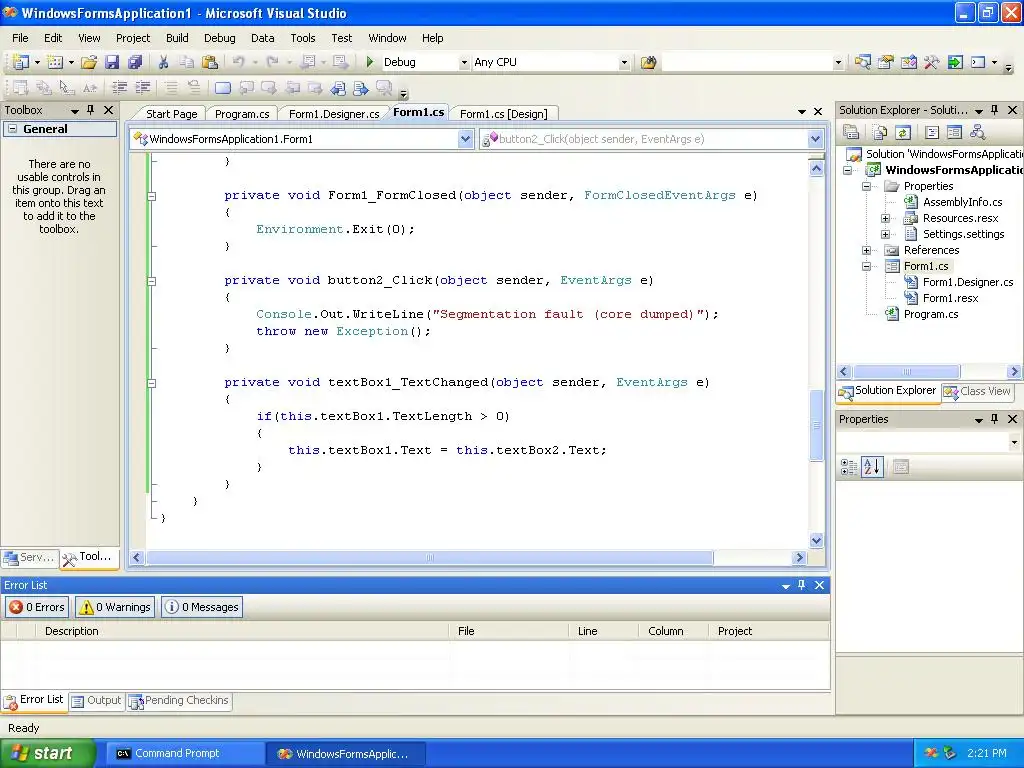Image resolution: width=1024 pixels, height=768 pixels.
Task: Click the Paste clipboard icon
Action: (210, 62)
